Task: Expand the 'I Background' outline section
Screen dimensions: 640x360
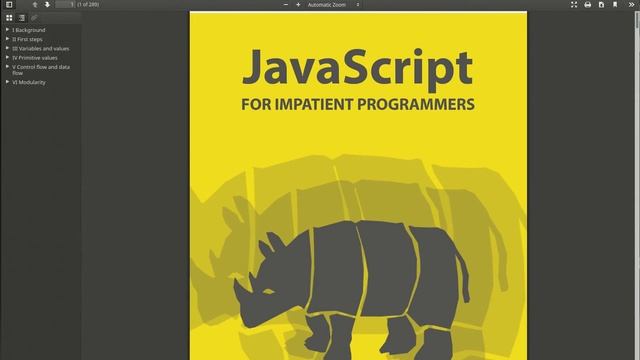Action: pos(7,30)
